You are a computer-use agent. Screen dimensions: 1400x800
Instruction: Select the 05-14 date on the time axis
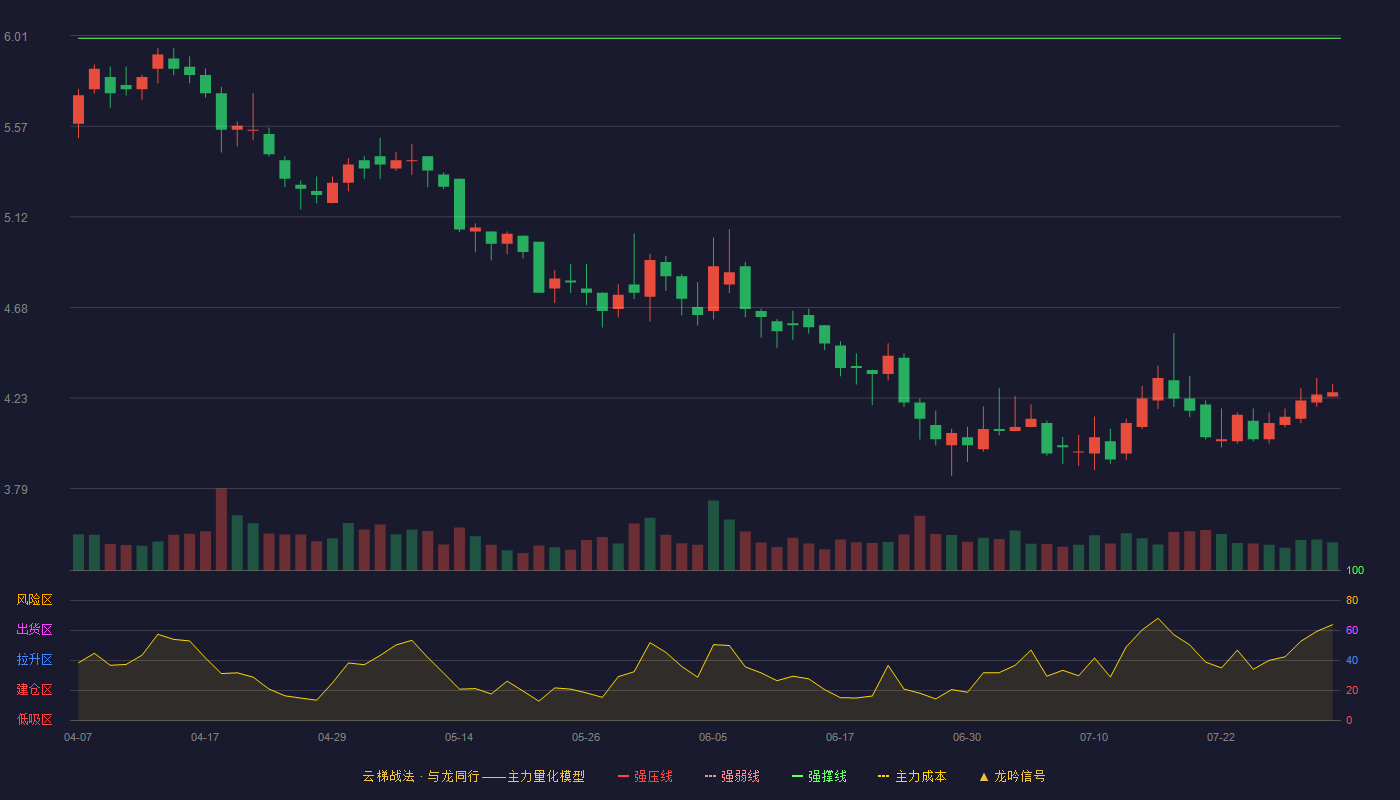[459, 737]
